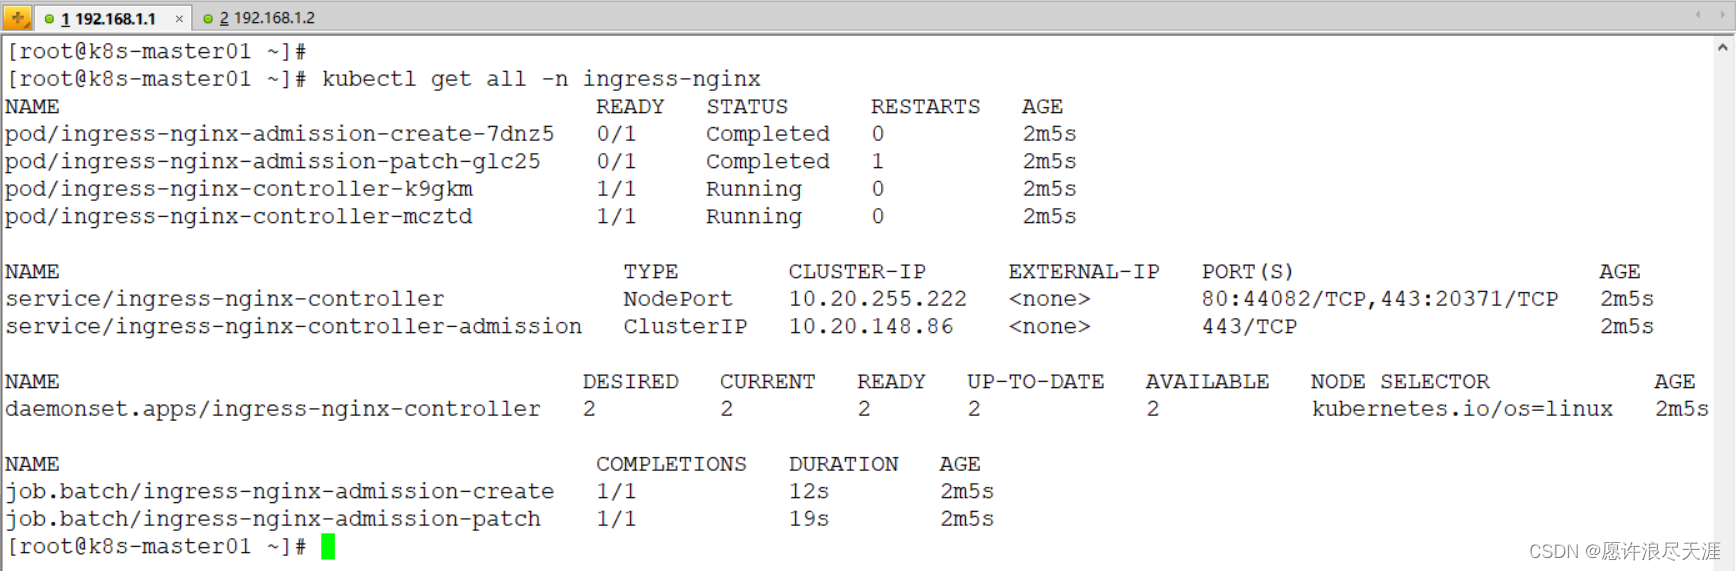Click the green terminal cursor block
The width and height of the screenshot is (1736, 571).
click(x=328, y=546)
